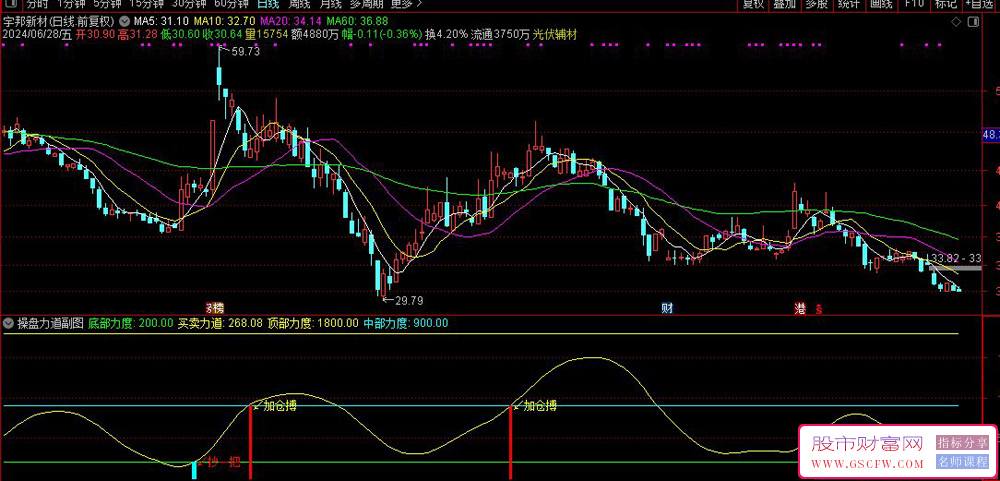This screenshot has height=481, width=1000.
Task: Expand the 操盘力道副图 indicator dropdown arrow
Action: [x=9, y=323]
